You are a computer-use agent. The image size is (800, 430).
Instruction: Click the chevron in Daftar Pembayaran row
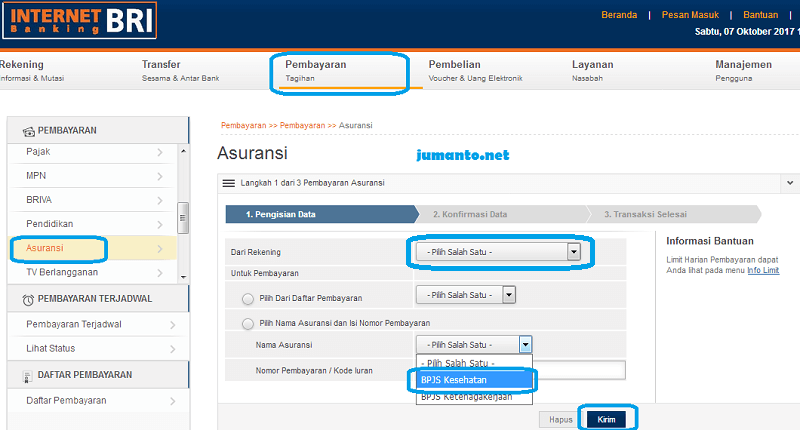(172, 401)
